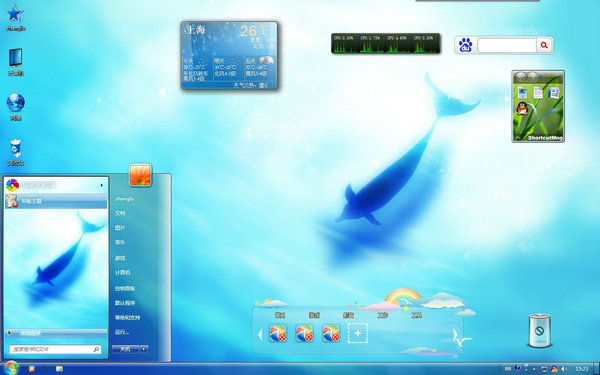
Task: Open Run... from the Start menu
Action: (x=122, y=332)
